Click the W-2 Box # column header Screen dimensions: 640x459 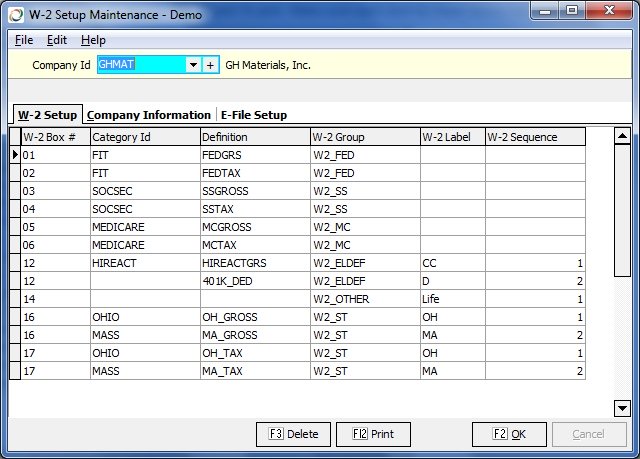pyautogui.click(x=55, y=137)
